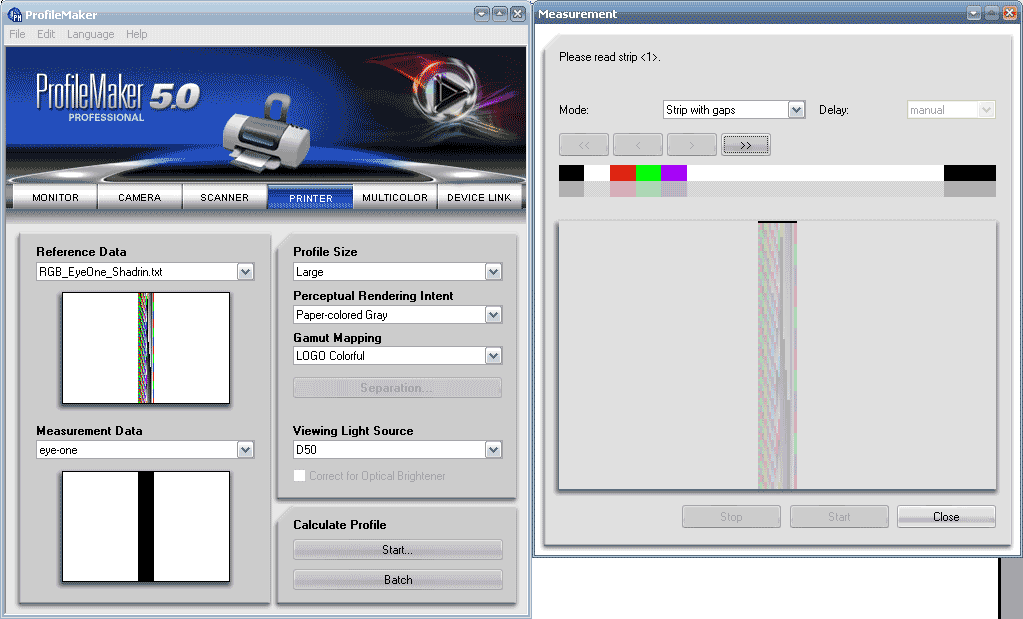The image size is (1023, 619).
Task: Expand Viewing Light Source dropdown
Action: click(494, 449)
